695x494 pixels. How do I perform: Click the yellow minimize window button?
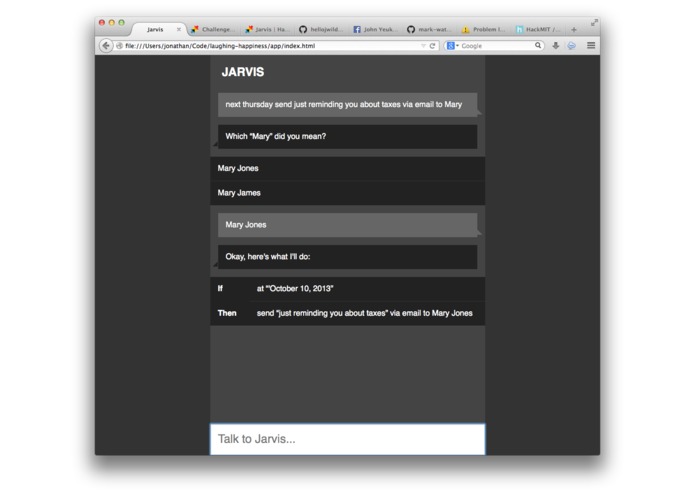point(112,22)
